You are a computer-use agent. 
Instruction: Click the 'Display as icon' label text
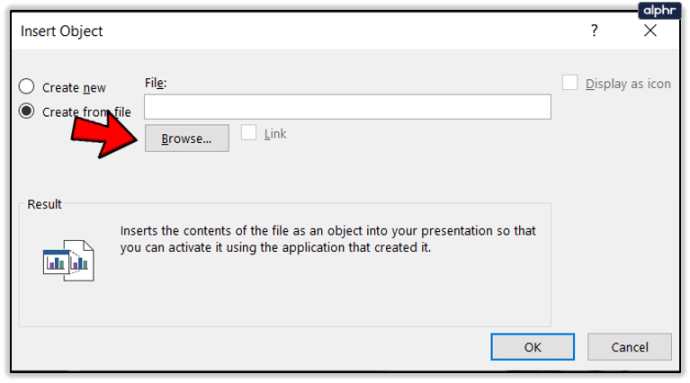click(x=628, y=84)
